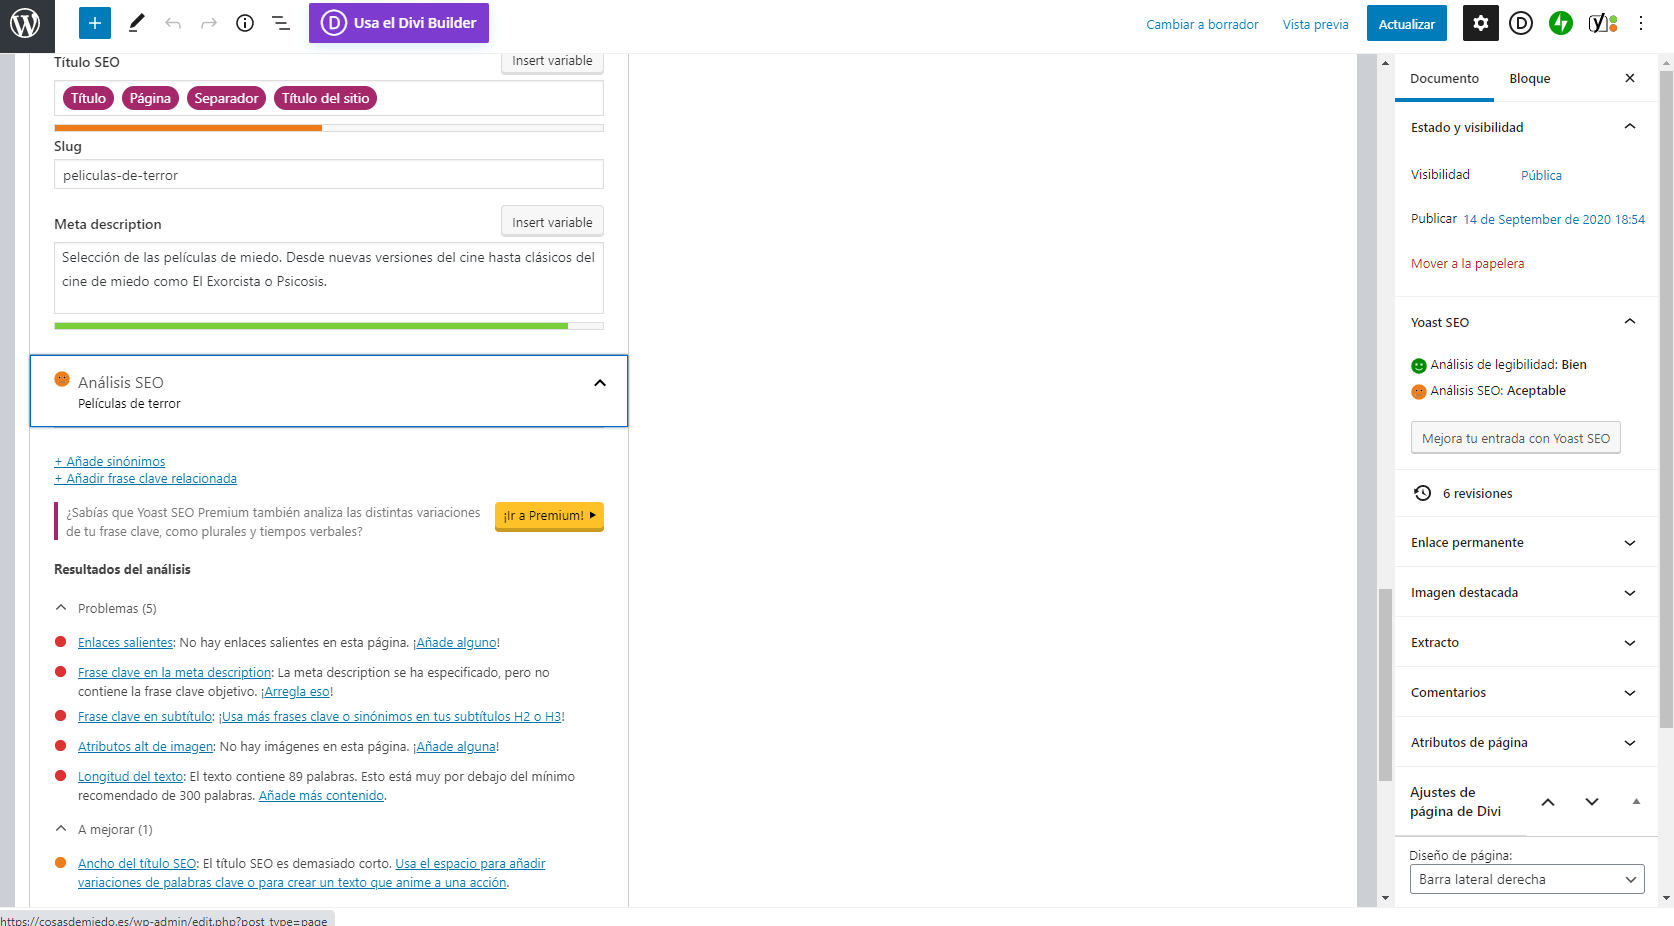Move Divi page settings panel up

[1548, 802]
